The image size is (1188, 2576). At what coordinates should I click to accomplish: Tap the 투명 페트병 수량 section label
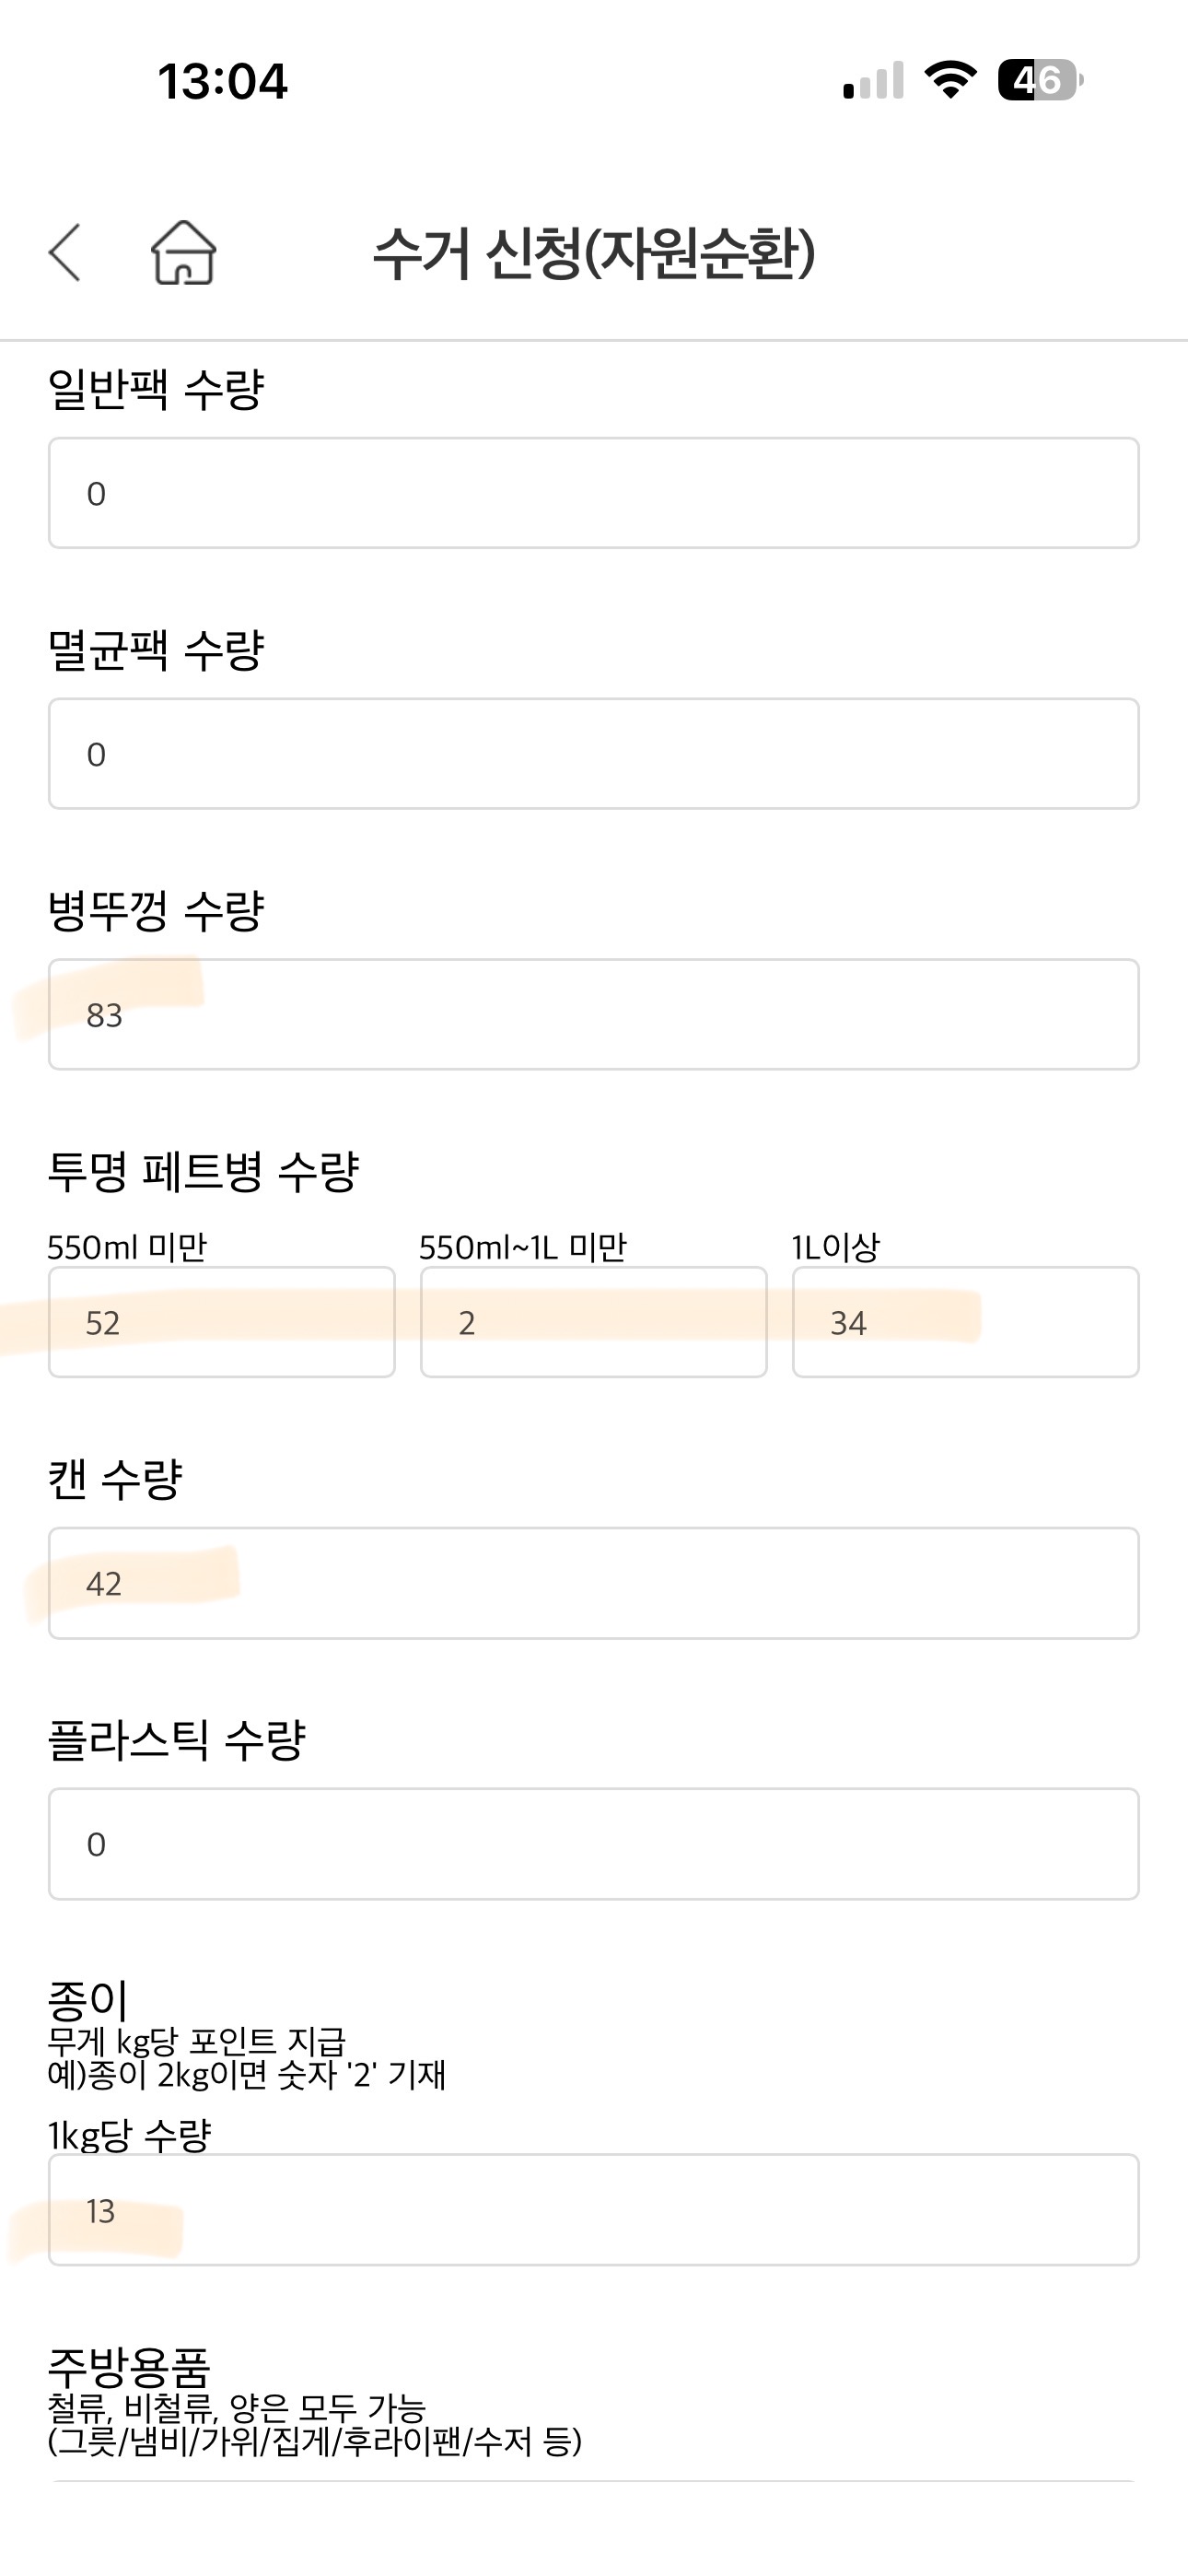point(203,1171)
